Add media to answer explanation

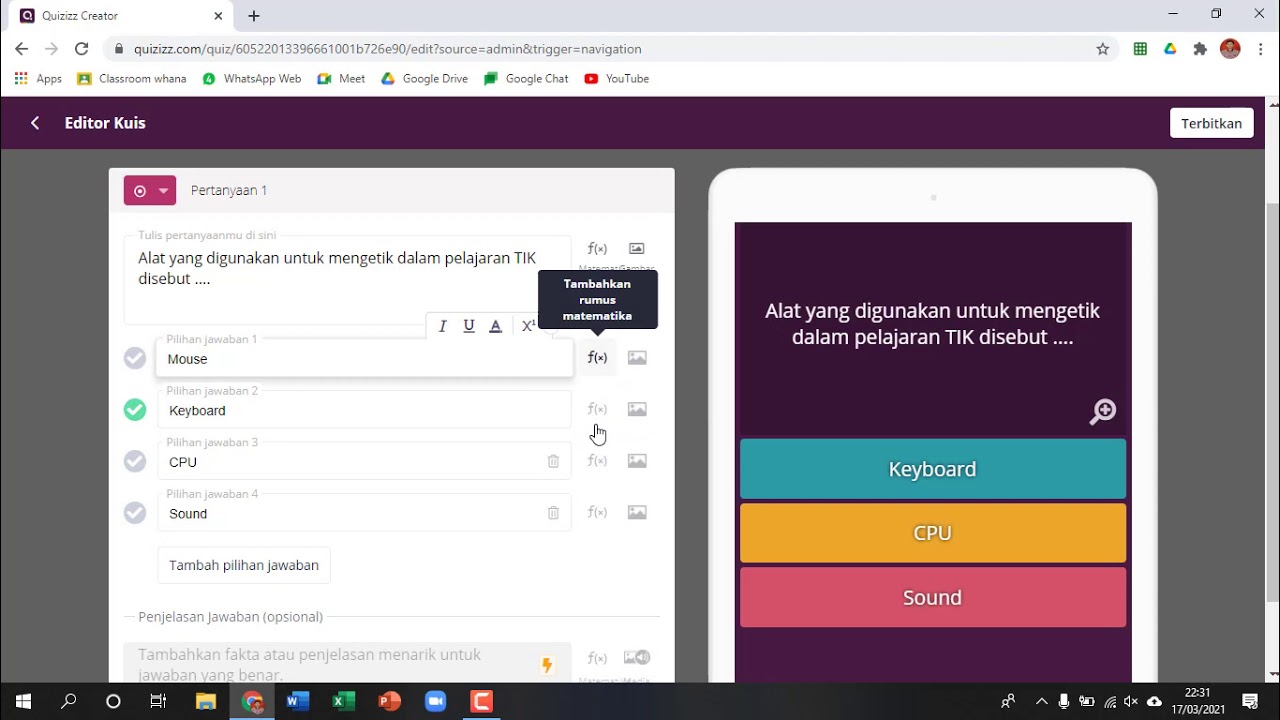pos(637,658)
